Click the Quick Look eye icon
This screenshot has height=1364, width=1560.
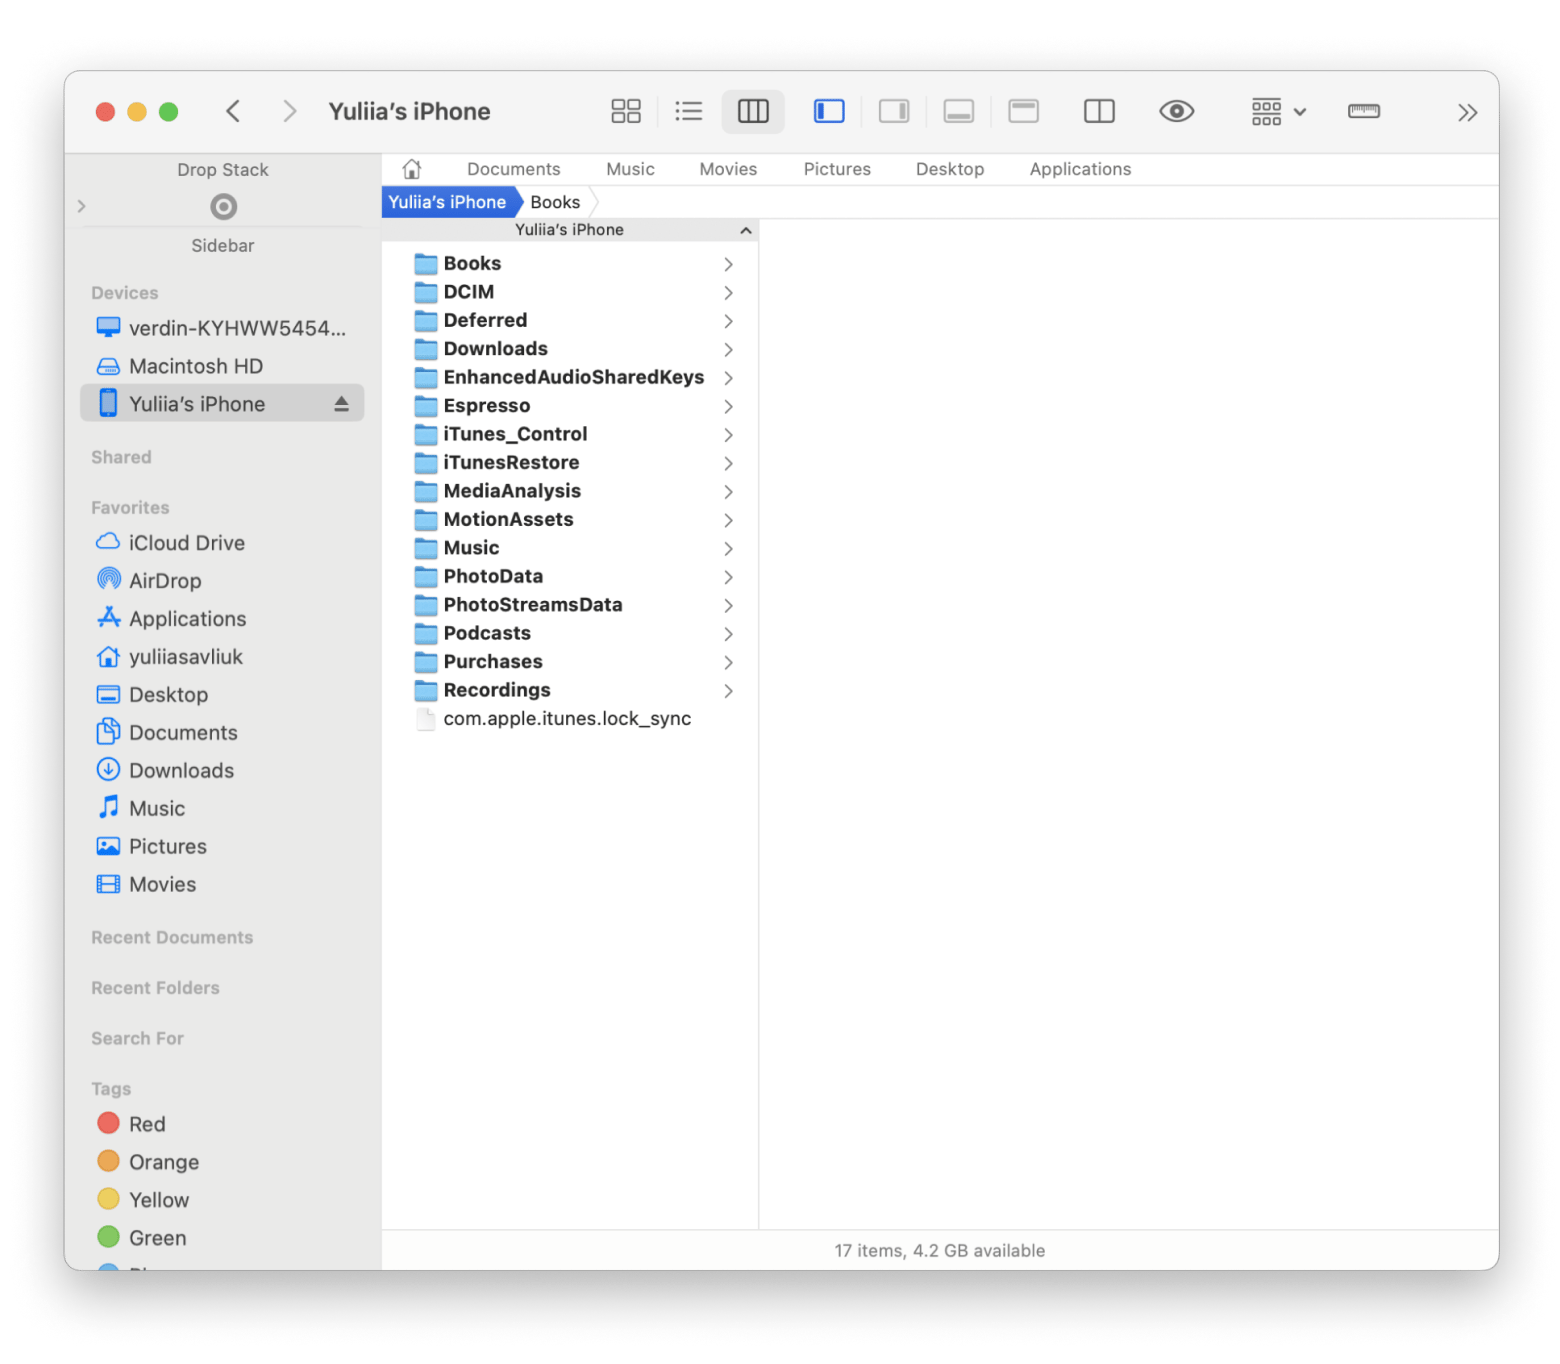click(1177, 111)
